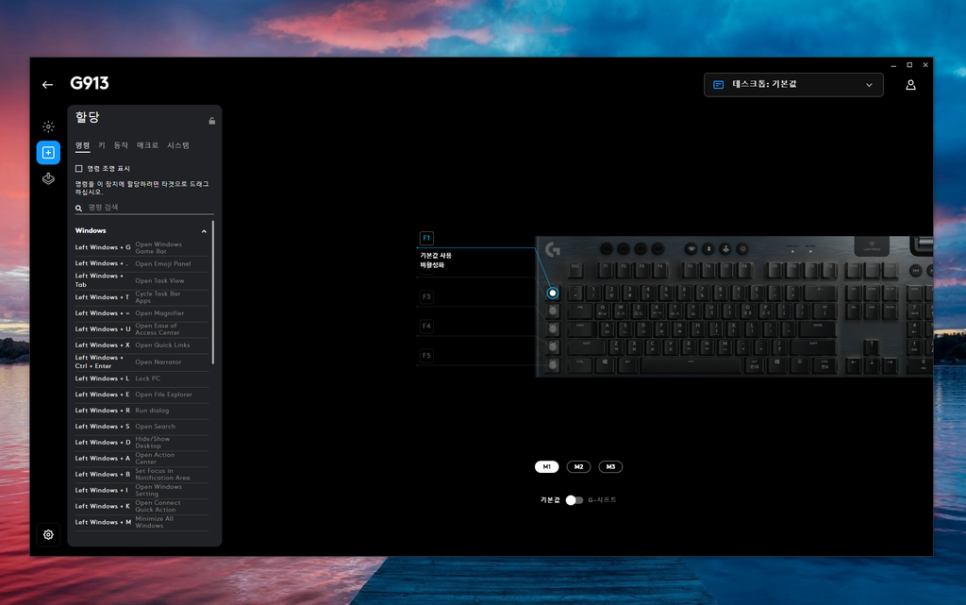Select Left Windows + A Open Action Center
Image resolution: width=966 pixels, height=605 pixels.
click(x=142, y=458)
